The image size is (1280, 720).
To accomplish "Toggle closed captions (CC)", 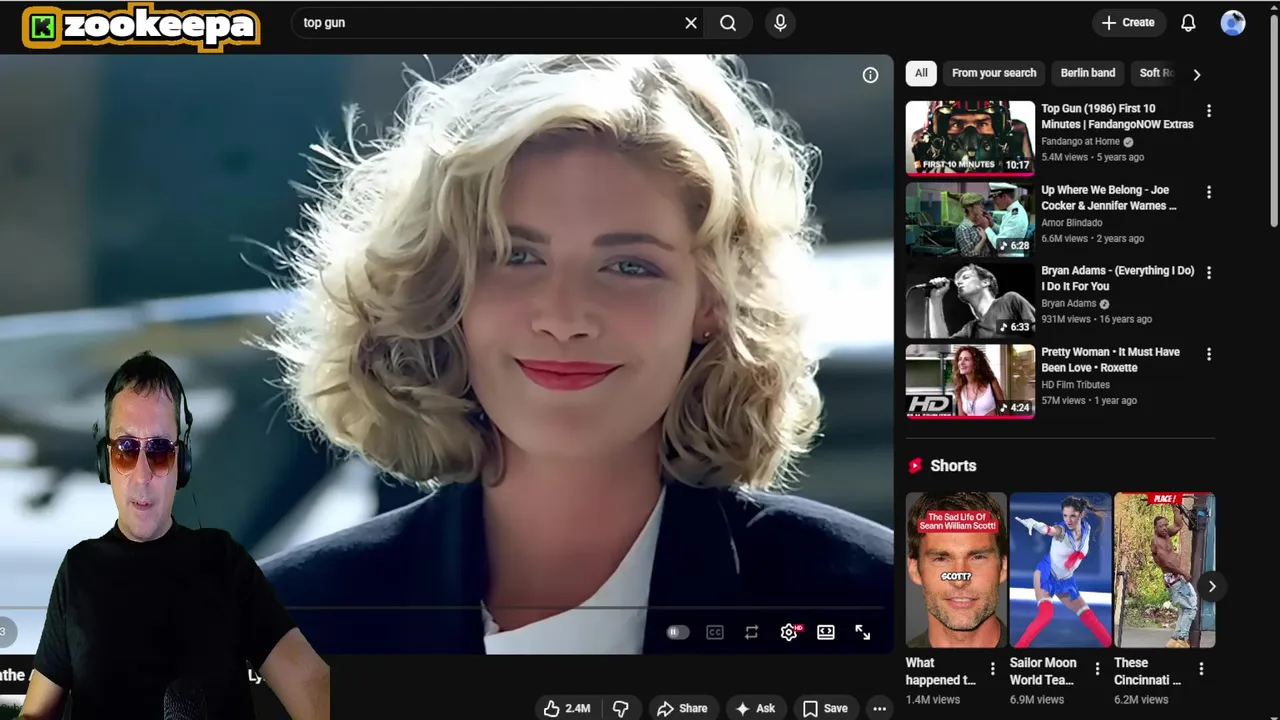I will (x=714, y=632).
